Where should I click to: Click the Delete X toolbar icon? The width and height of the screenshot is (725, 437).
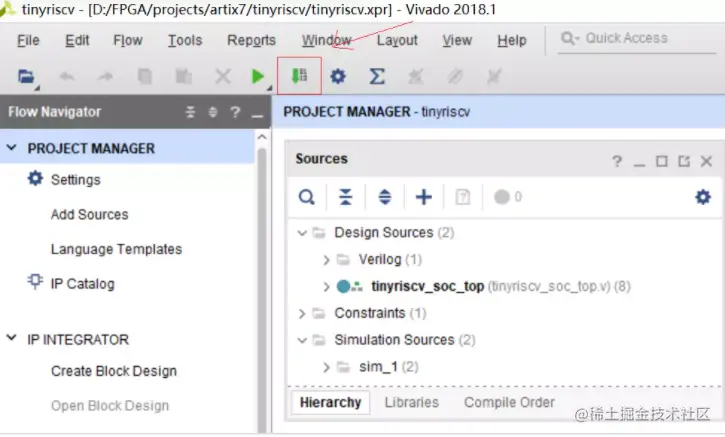[x=223, y=76]
